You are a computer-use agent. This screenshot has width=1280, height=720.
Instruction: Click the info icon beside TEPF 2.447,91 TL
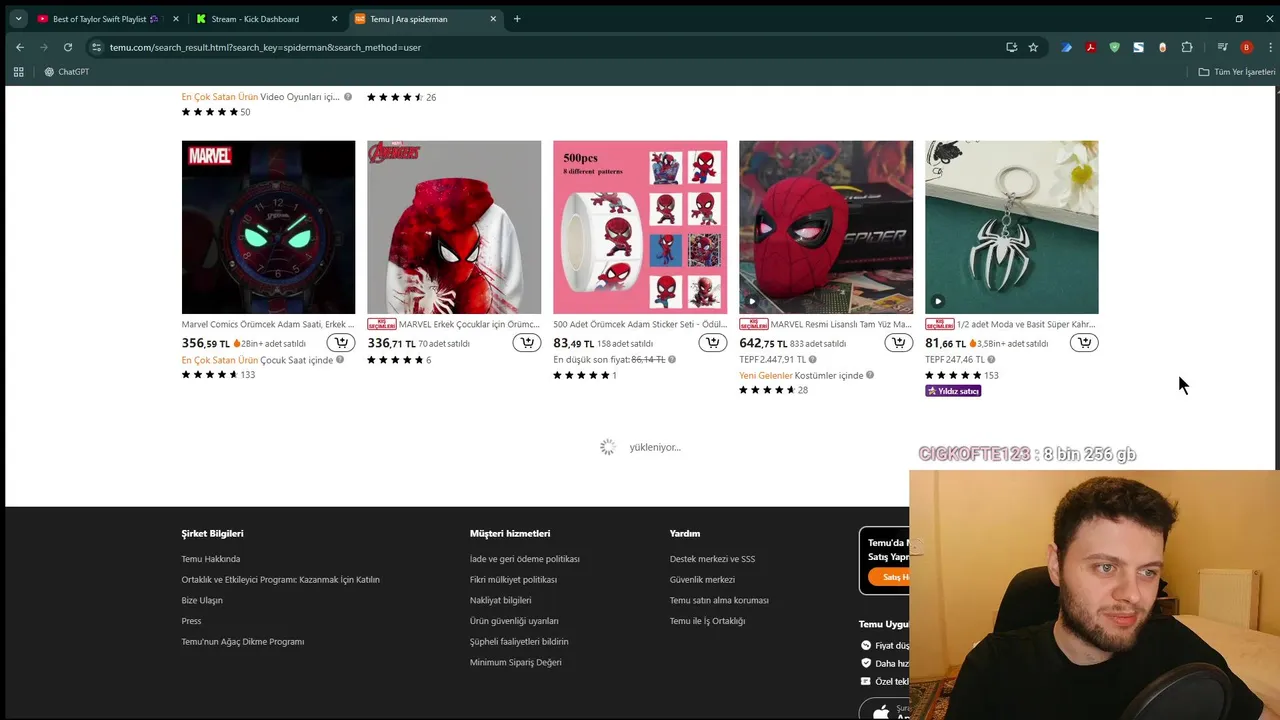(x=812, y=360)
